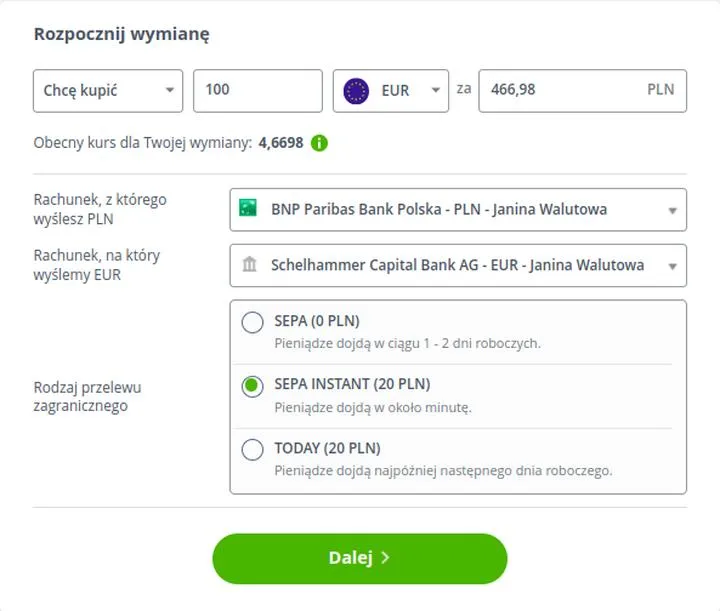
Task: Select the SEPA (0 PLN) transfer option
Action: [253, 322]
